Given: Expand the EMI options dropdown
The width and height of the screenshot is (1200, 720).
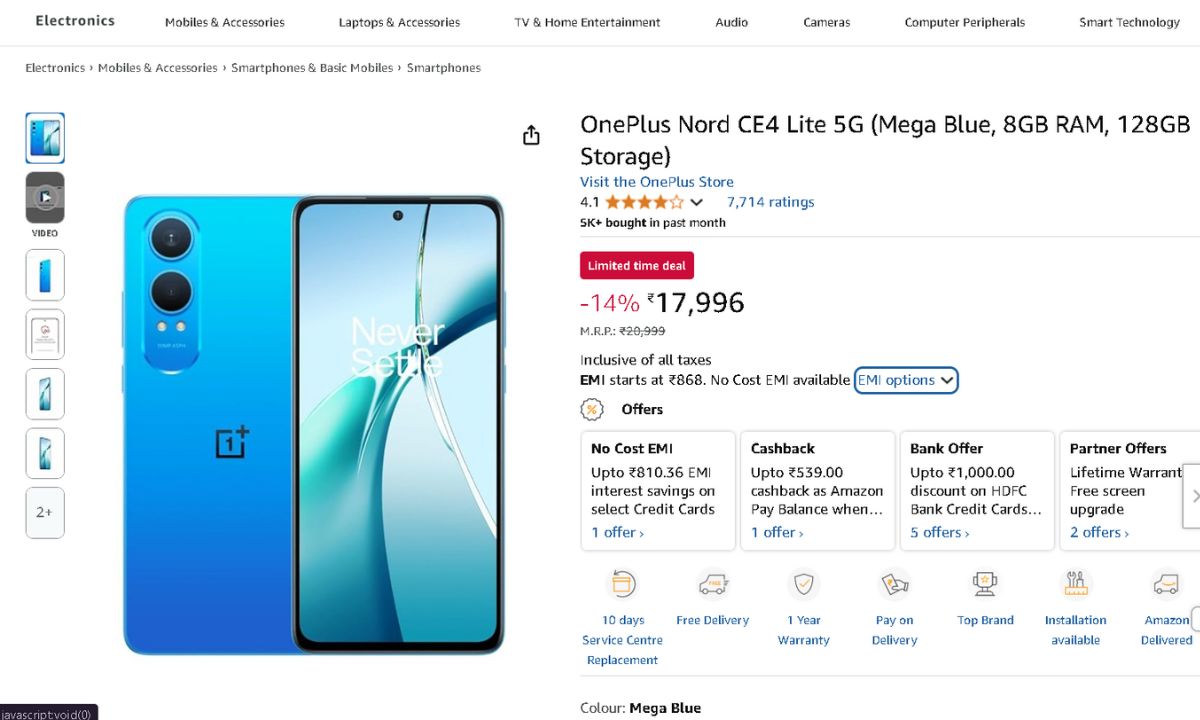Looking at the screenshot, I should [906, 380].
